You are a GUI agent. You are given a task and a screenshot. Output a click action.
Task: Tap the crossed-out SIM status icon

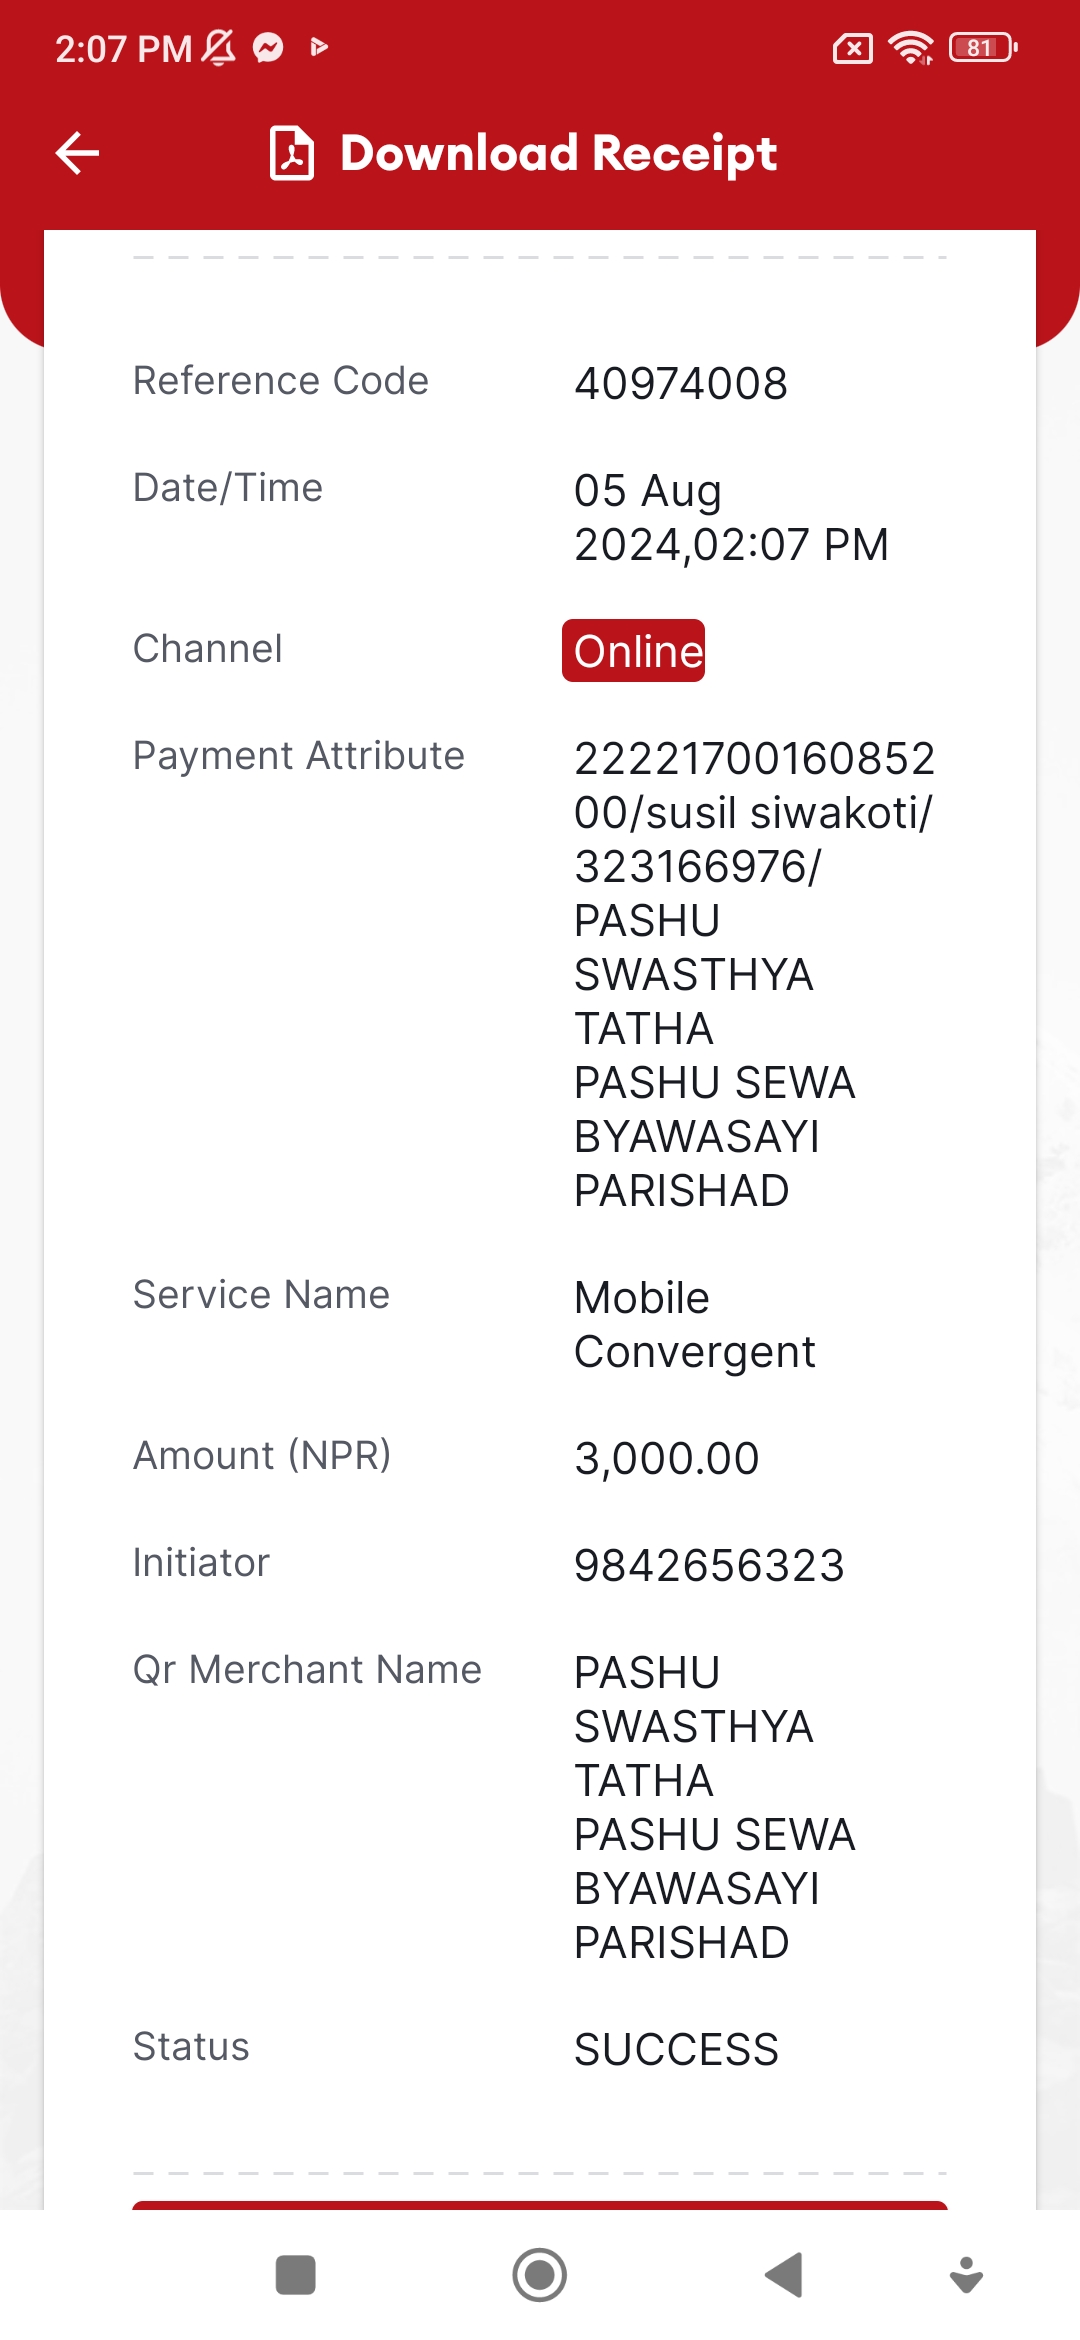pyautogui.click(x=853, y=48)
